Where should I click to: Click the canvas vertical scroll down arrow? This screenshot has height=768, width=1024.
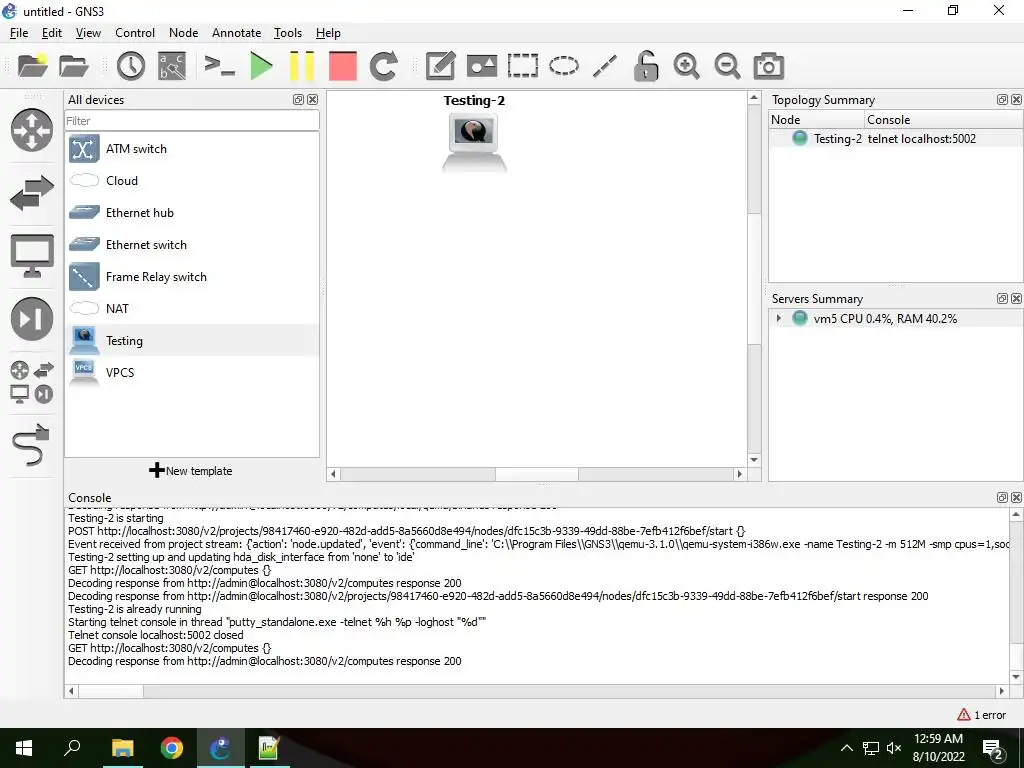754,460
